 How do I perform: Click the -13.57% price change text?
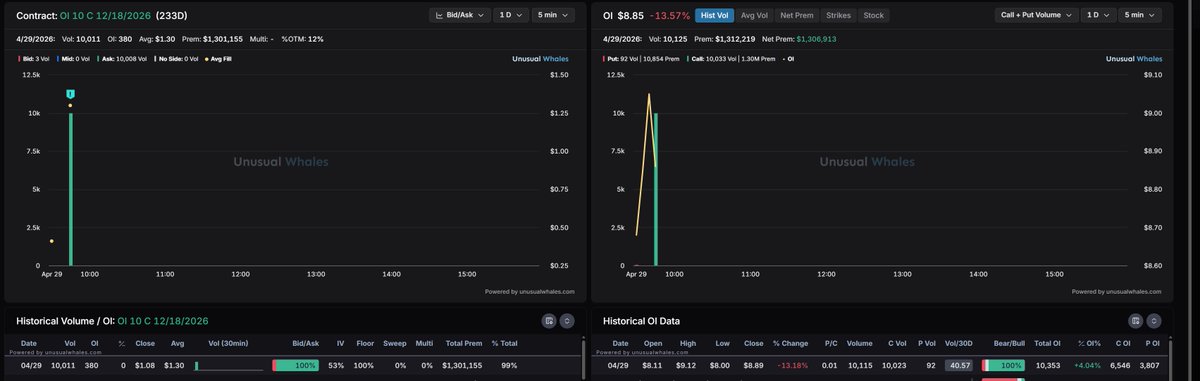click(x=669, y=16)
